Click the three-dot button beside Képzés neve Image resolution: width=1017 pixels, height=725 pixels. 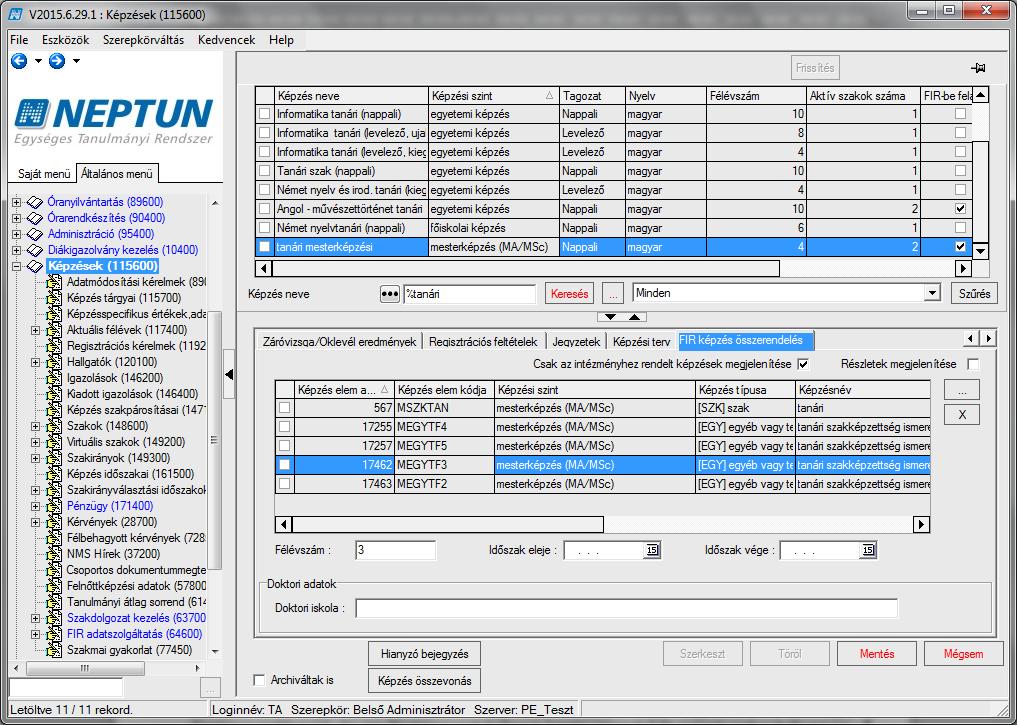[x=389, y=294]
